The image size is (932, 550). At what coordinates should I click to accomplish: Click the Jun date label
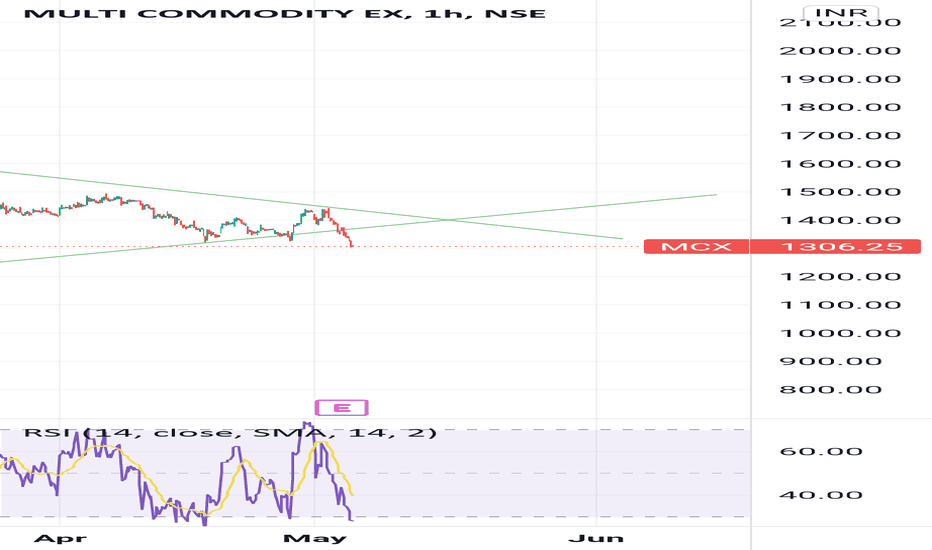coord(596,539)
